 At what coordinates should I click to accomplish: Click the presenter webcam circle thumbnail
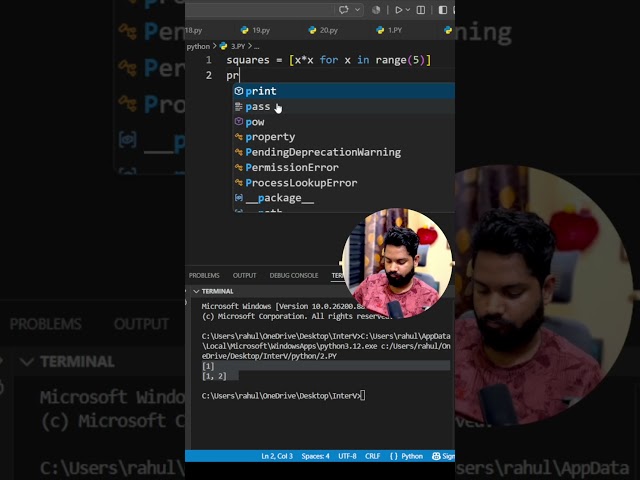(x=397, y=264)
